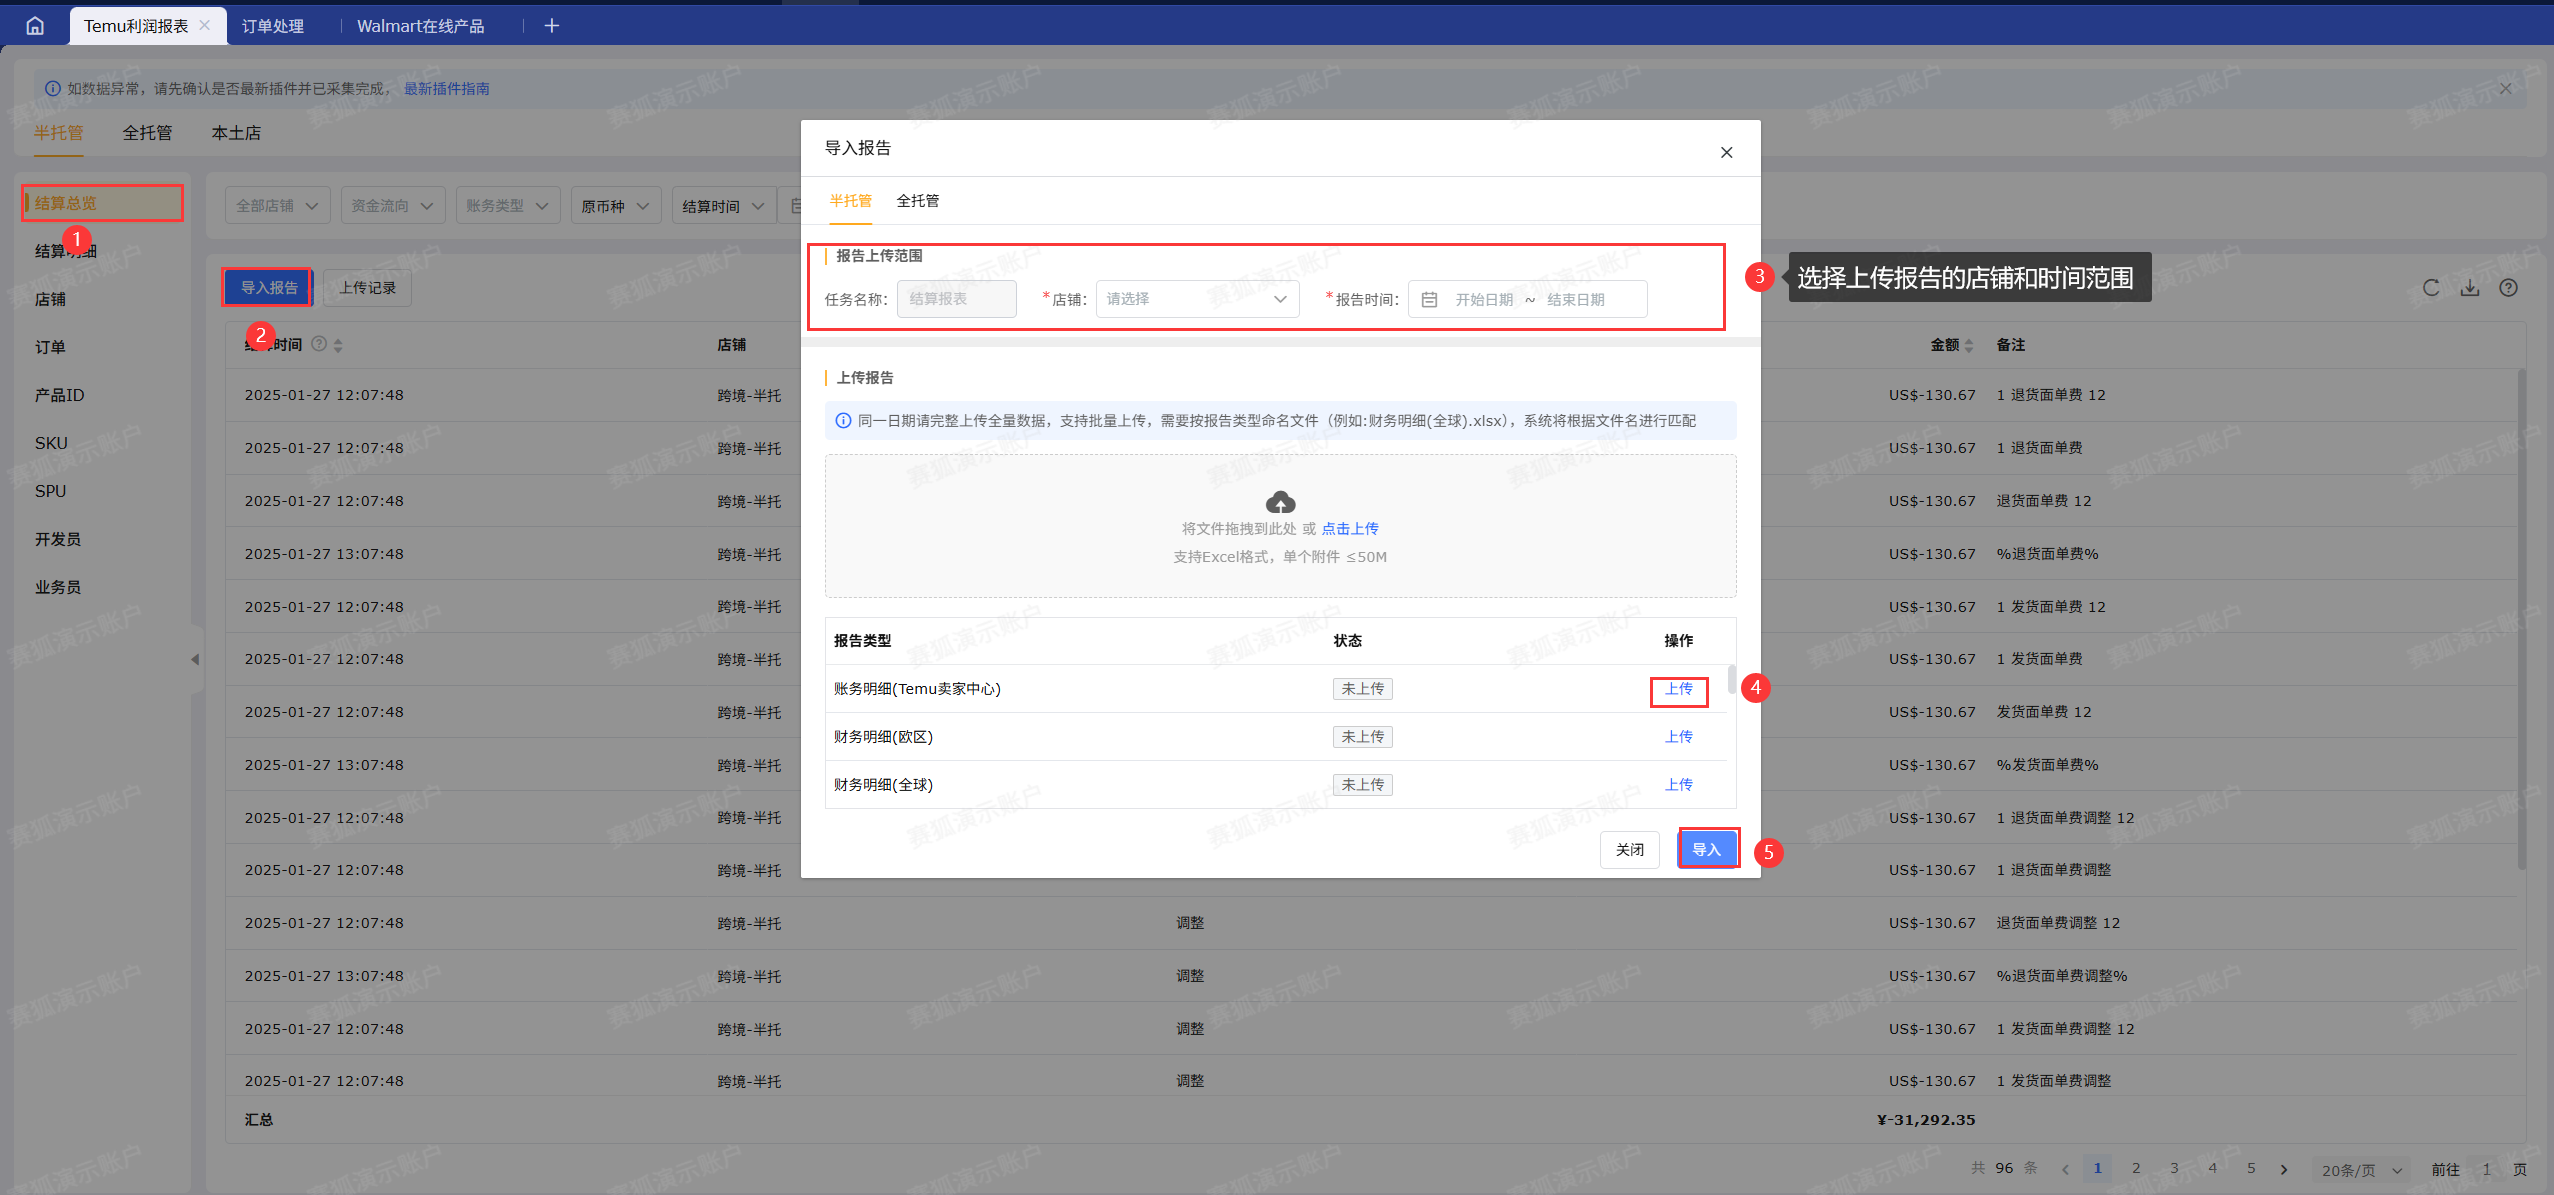
Task: Click the 开始日期 input field
Action: tap(1484, 300)
